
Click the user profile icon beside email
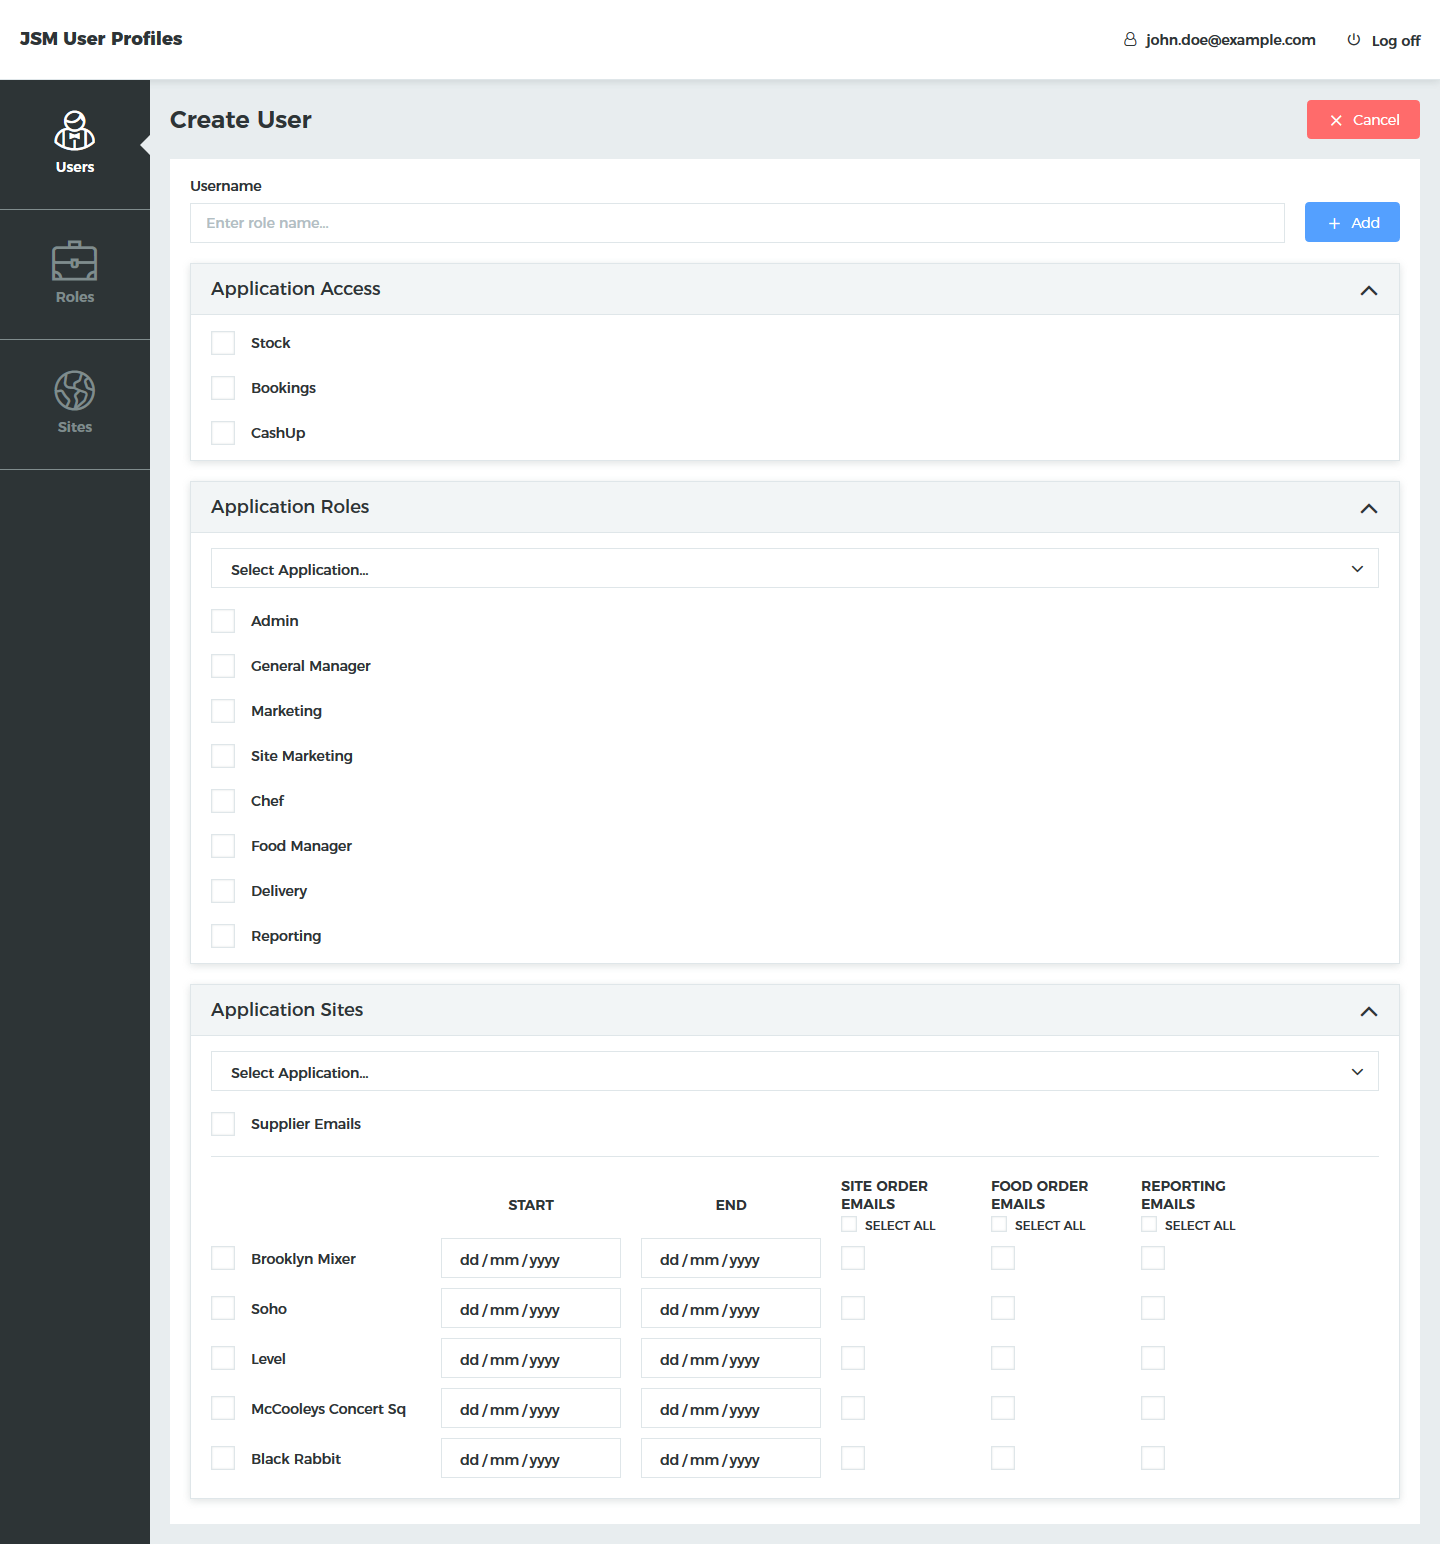(1130, 40)
